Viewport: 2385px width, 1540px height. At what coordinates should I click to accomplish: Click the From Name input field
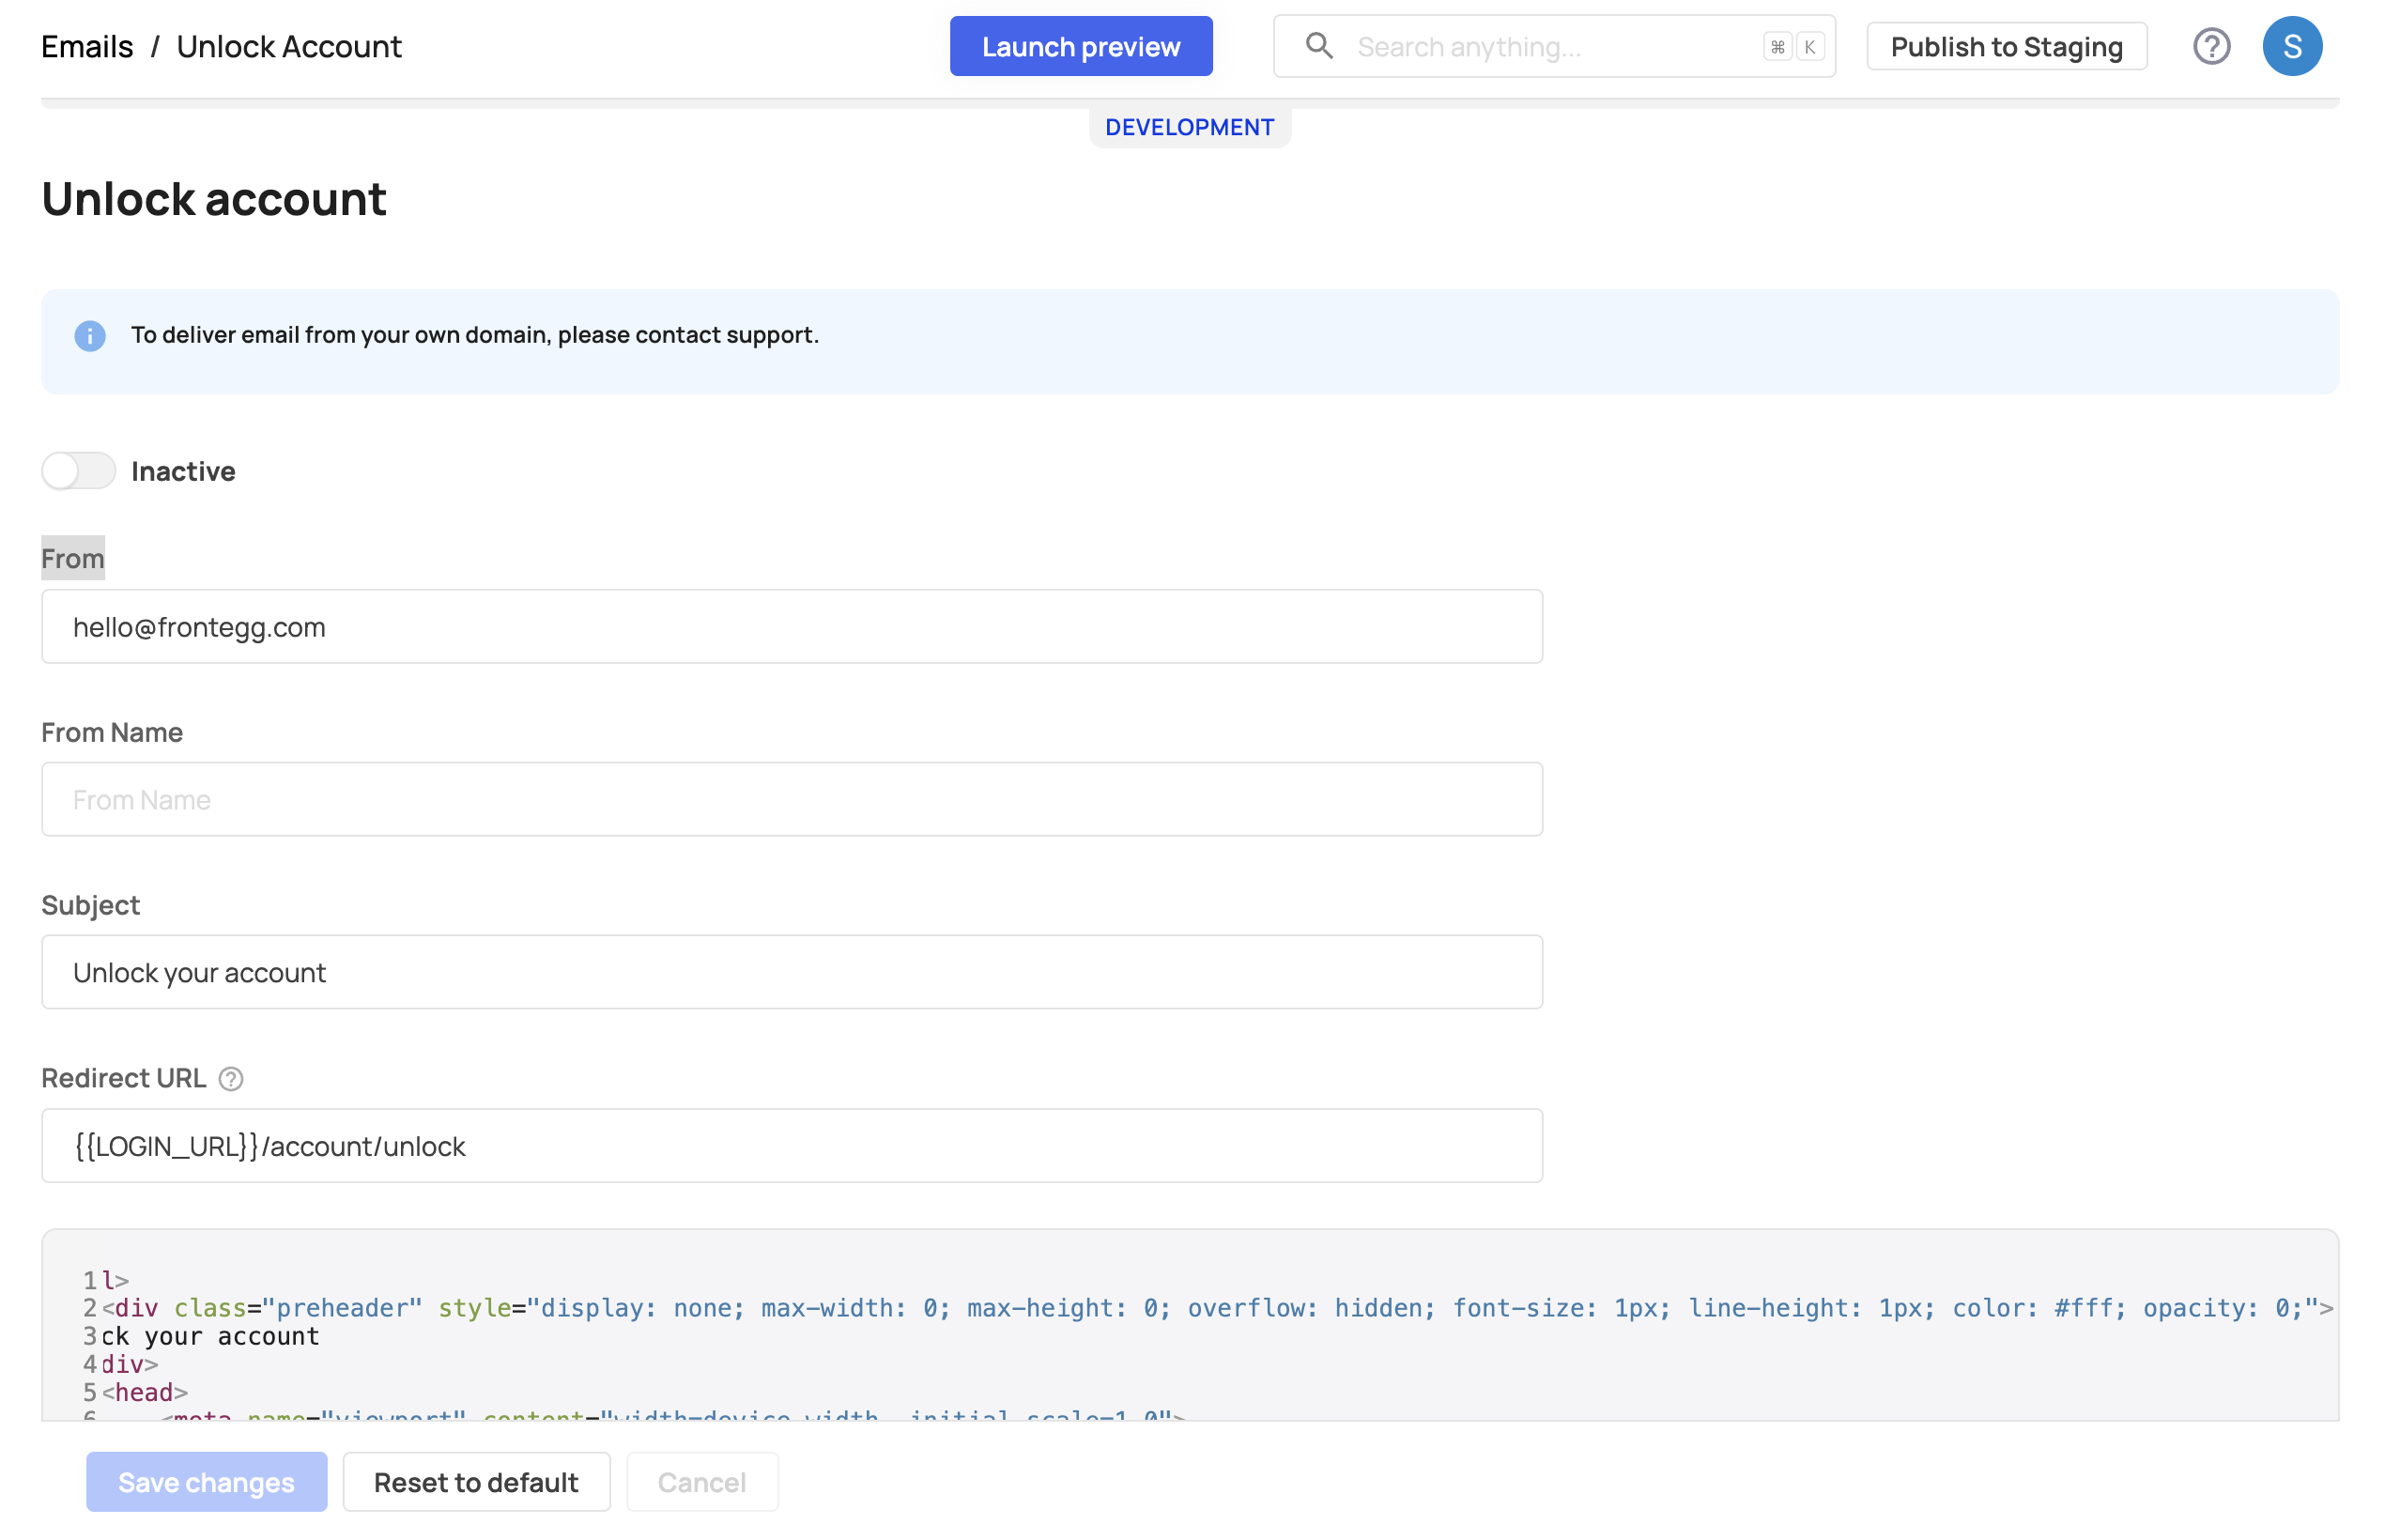(791, 800)
